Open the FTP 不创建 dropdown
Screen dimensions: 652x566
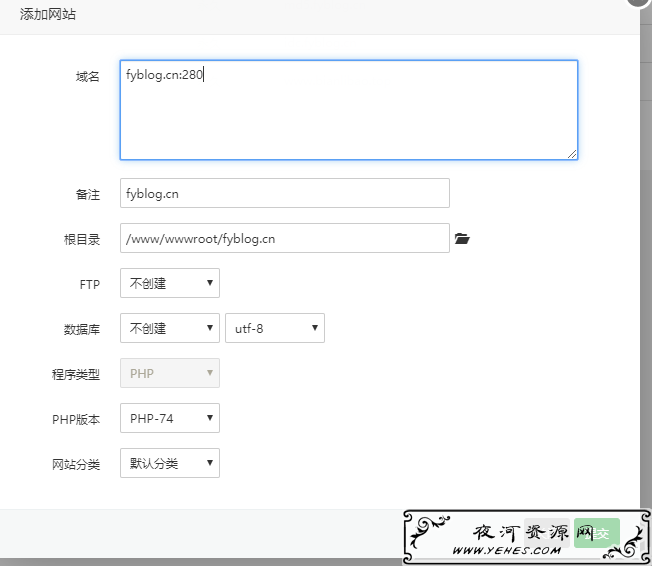[x=170, y=283]
